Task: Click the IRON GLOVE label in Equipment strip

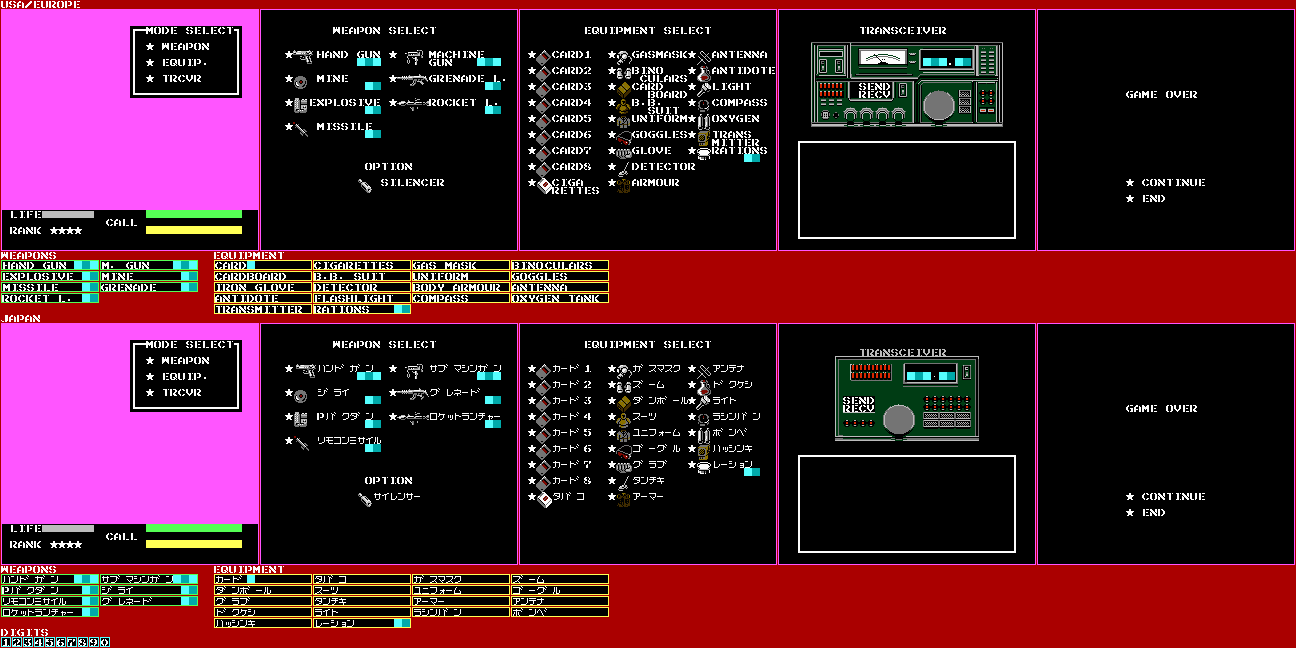Action: point(255,288)
